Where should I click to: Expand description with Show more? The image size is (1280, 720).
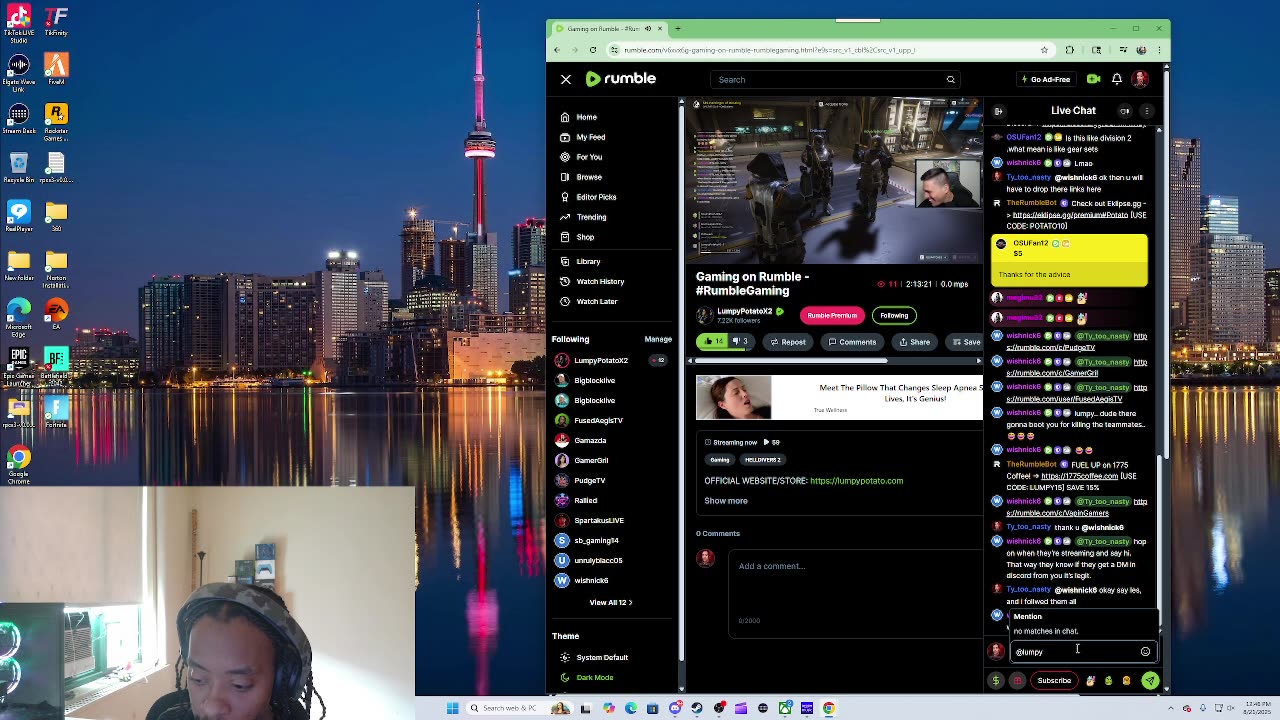click(x=726, y=501)
